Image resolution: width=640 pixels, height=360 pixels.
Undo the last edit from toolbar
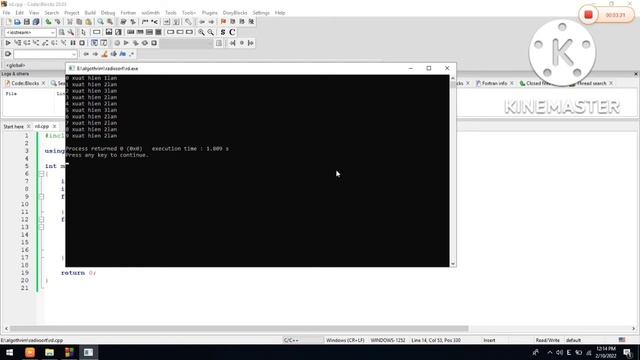tap(49, 22)
